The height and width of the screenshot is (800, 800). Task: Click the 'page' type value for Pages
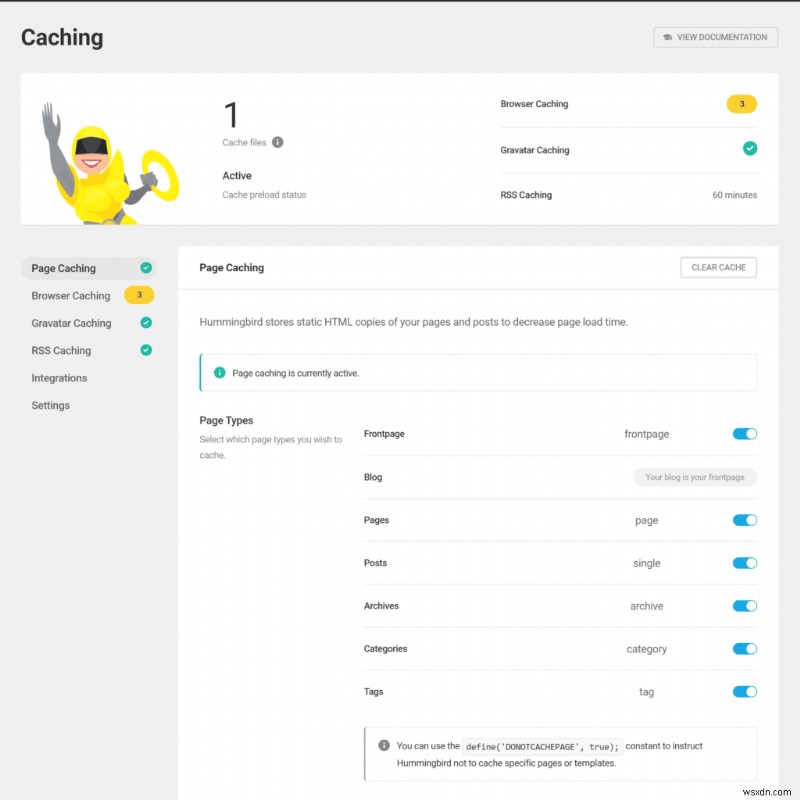pos(646,521)
